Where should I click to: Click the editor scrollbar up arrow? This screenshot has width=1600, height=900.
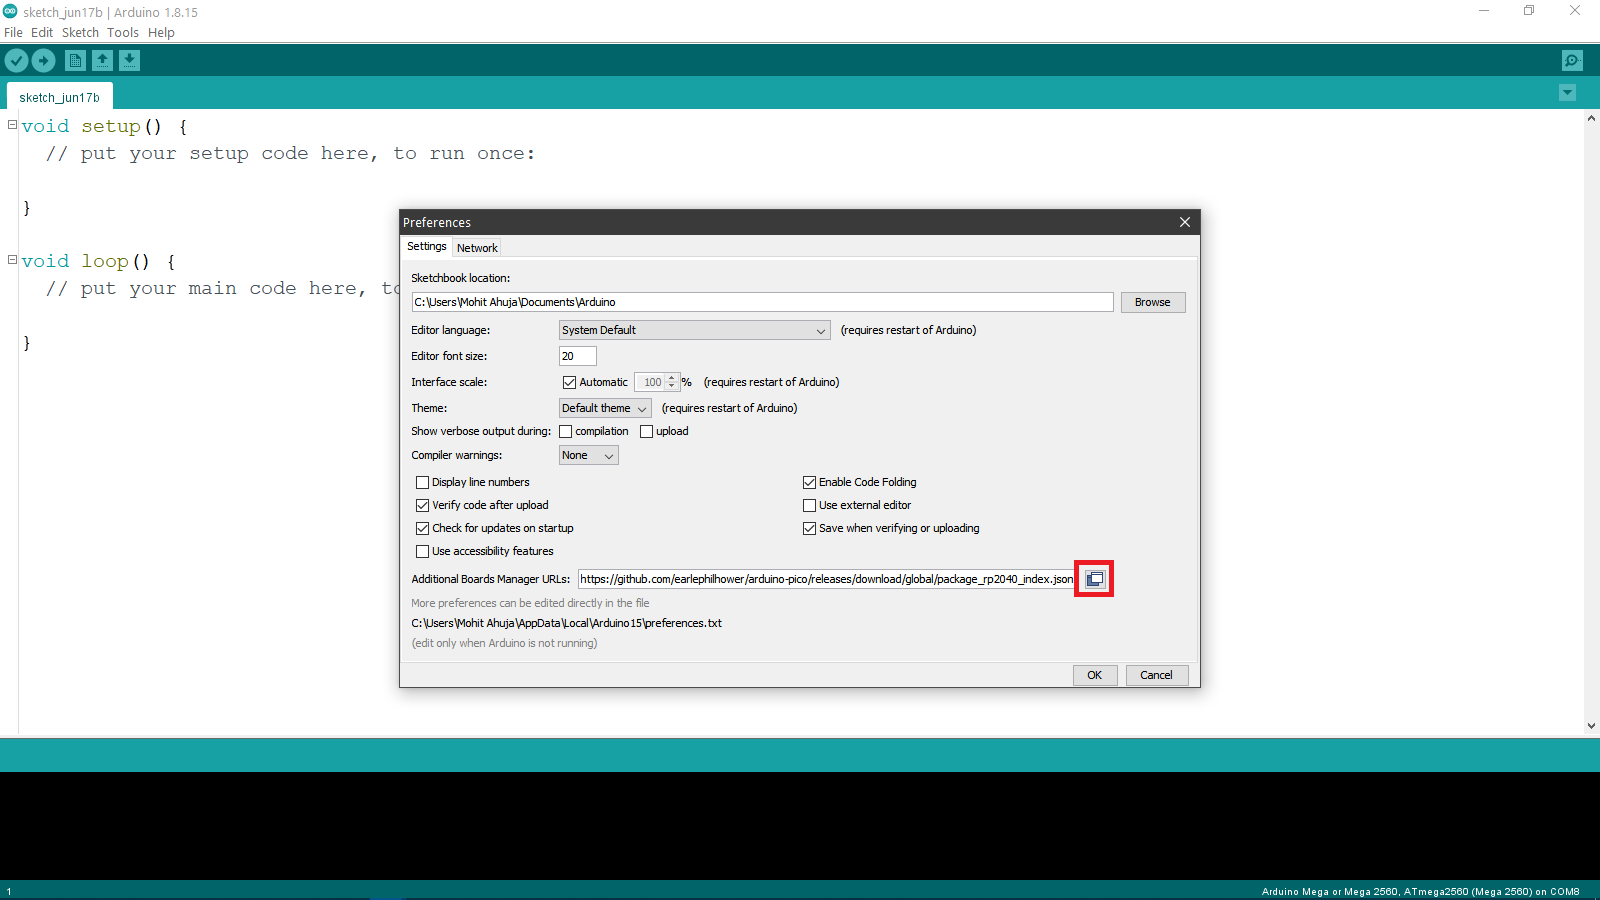click(1591, 118)
